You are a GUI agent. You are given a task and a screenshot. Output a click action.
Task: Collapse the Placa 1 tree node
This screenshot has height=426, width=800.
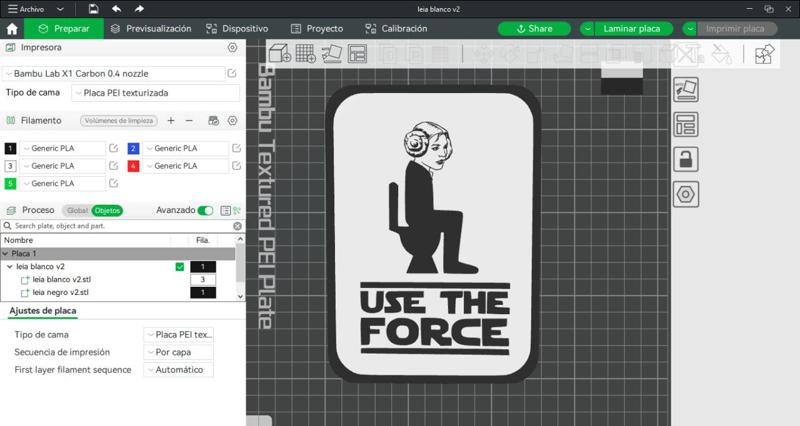point(5,254)
